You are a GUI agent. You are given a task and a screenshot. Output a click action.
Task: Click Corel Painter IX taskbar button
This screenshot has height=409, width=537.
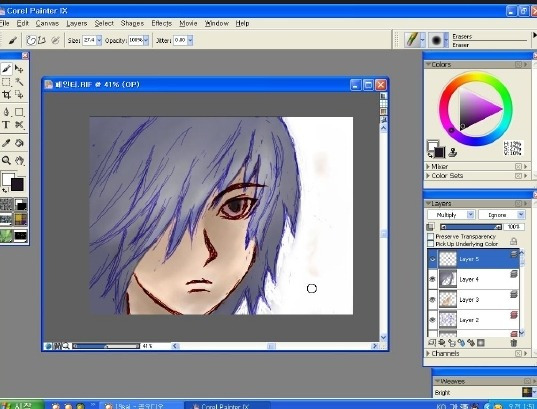[x=228, y=406]
